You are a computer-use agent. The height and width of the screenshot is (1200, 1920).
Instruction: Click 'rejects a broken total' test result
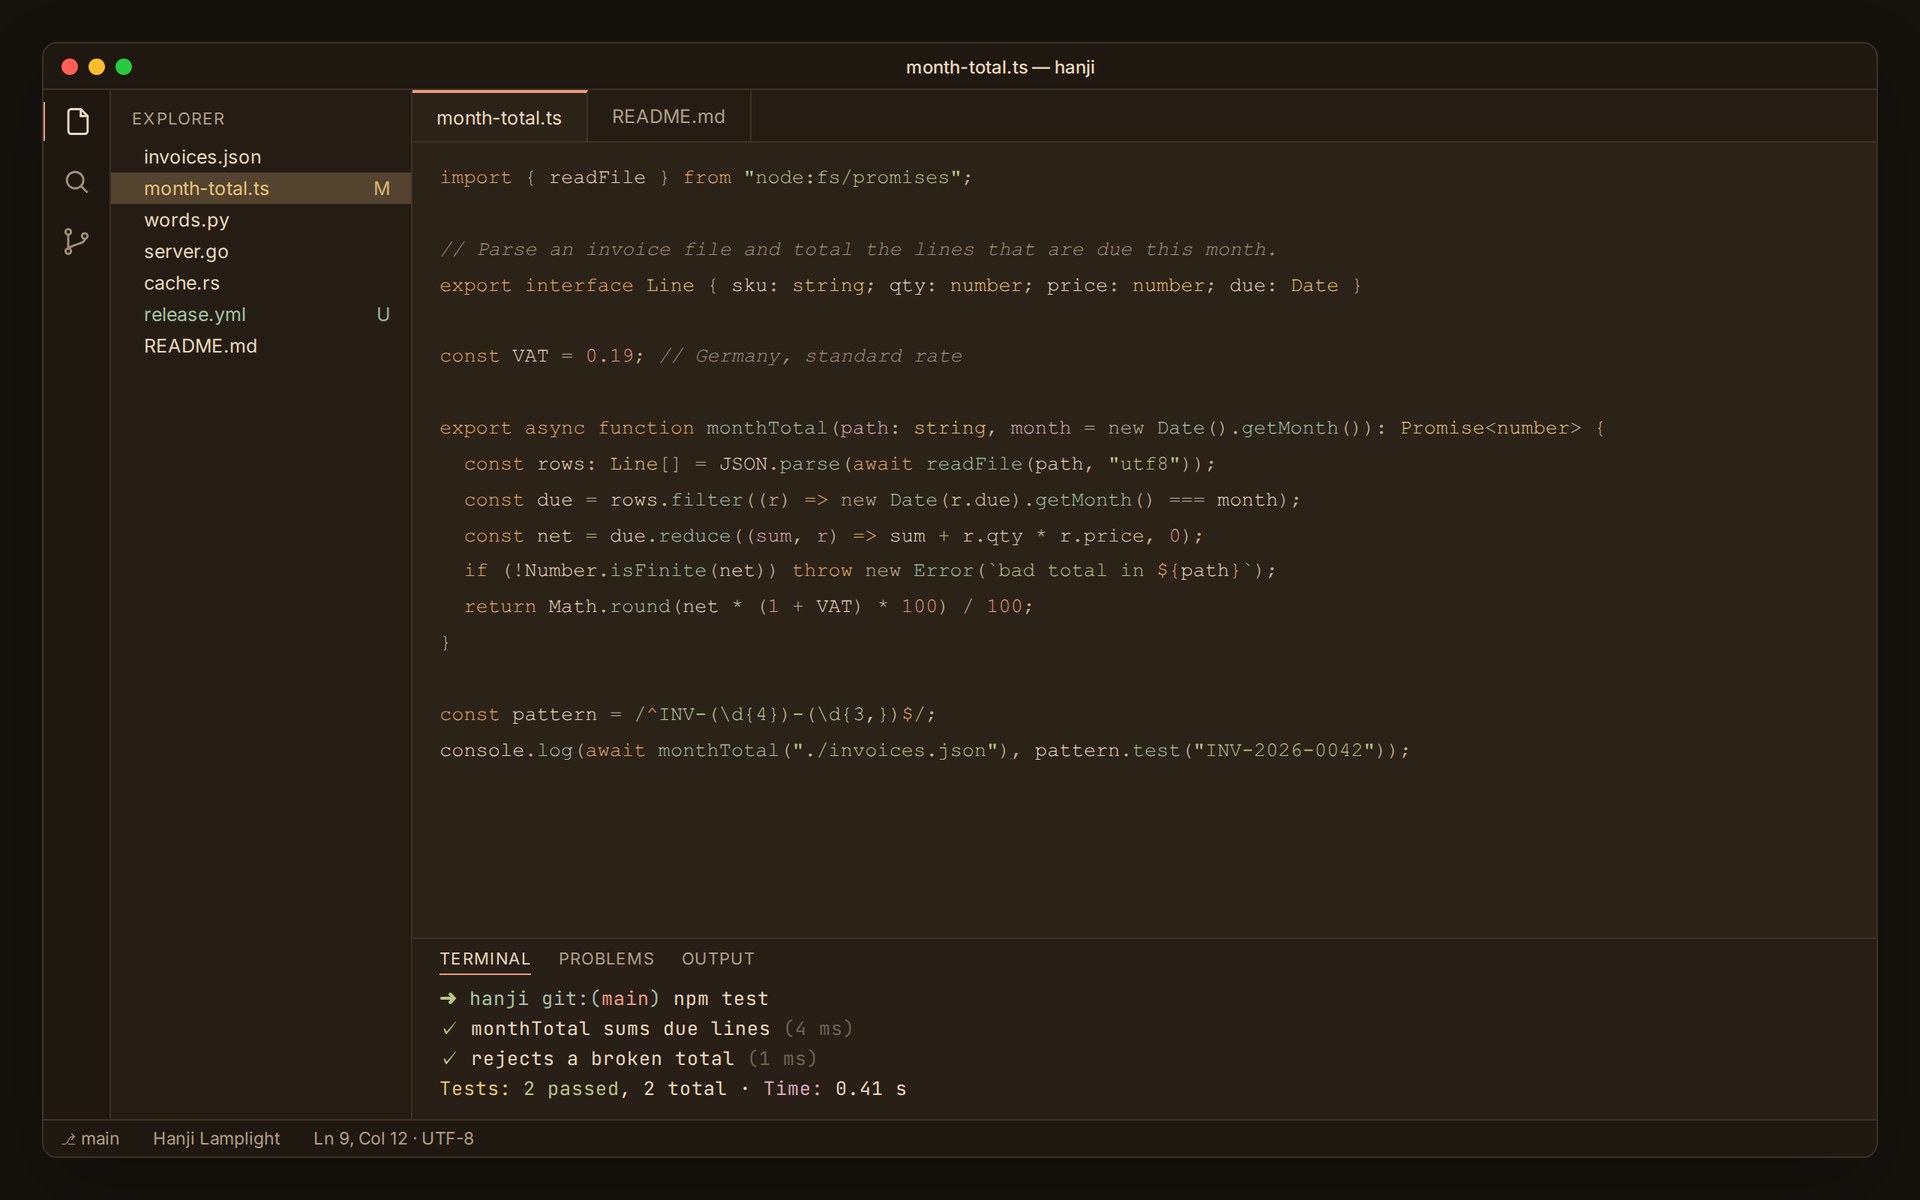coord(628,1058)
